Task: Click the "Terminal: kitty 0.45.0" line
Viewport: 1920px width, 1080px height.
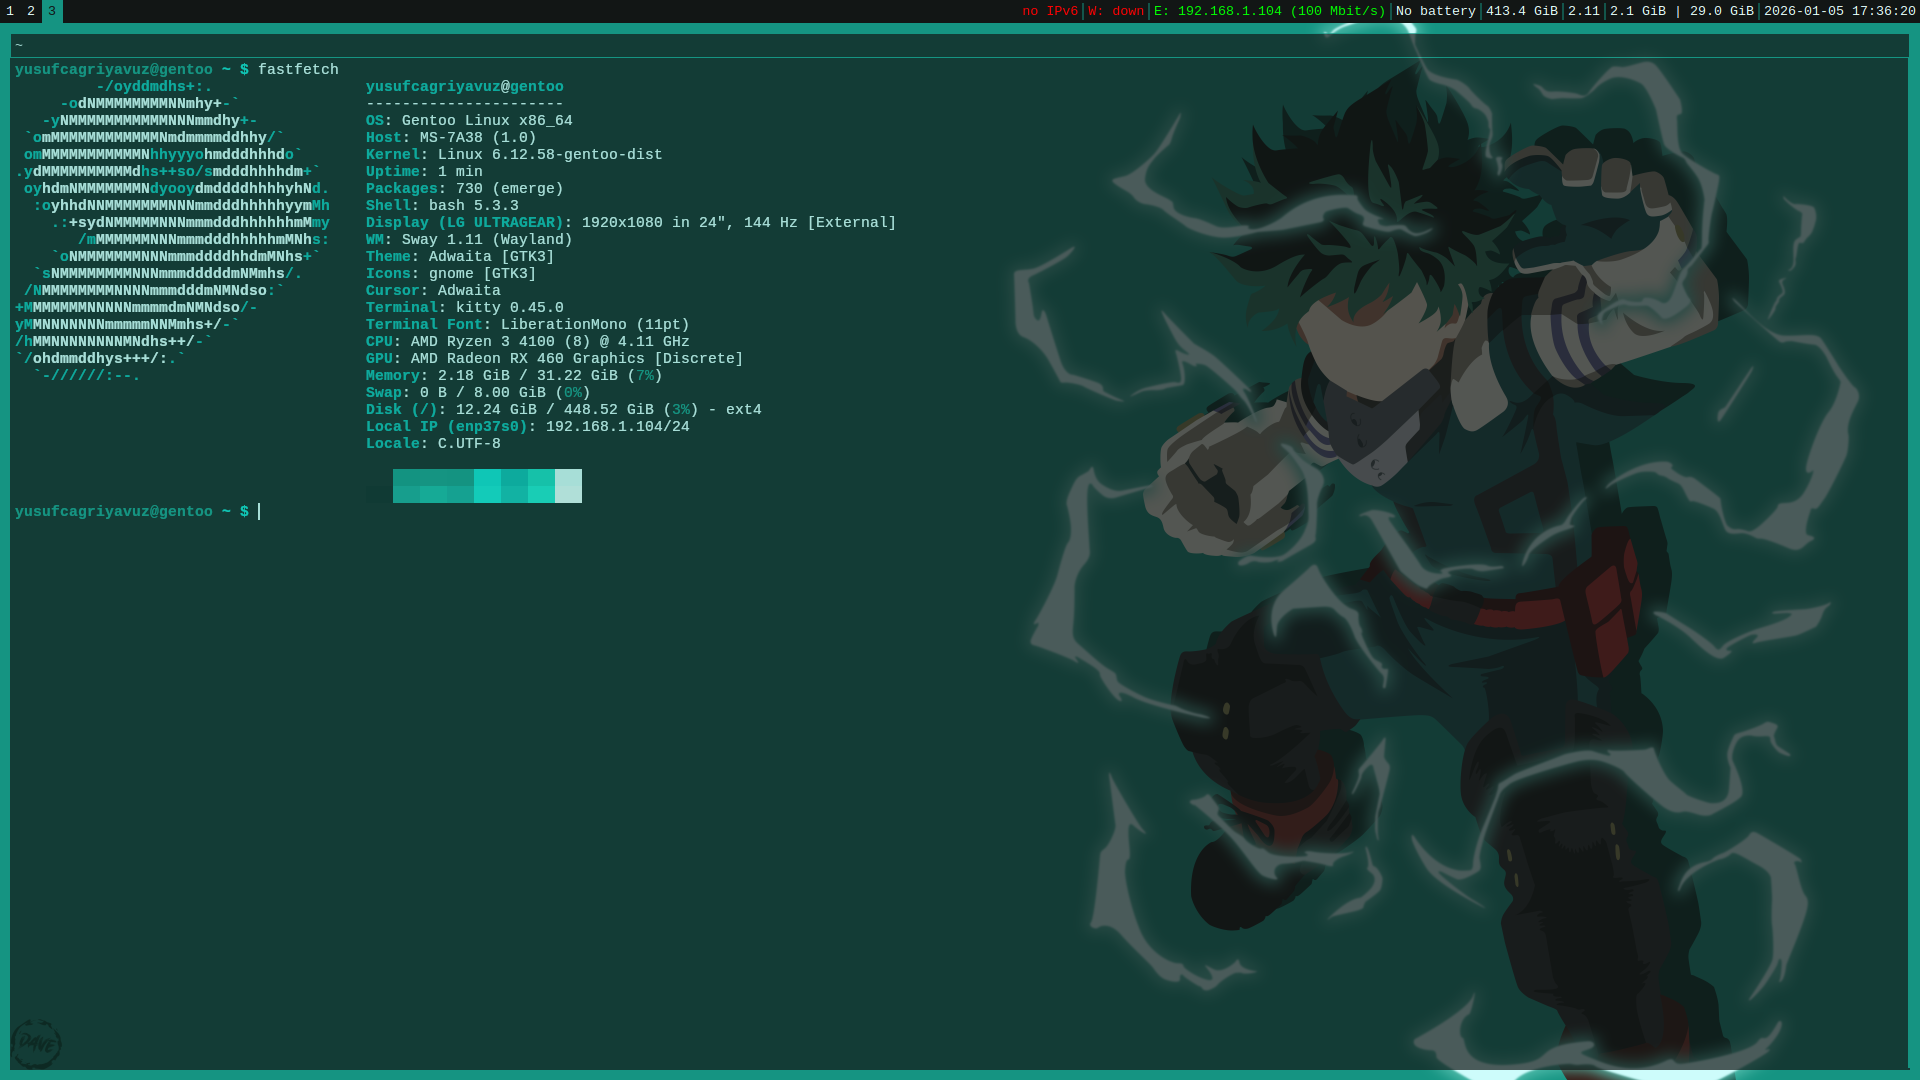Action: click(x=465, y=308)
